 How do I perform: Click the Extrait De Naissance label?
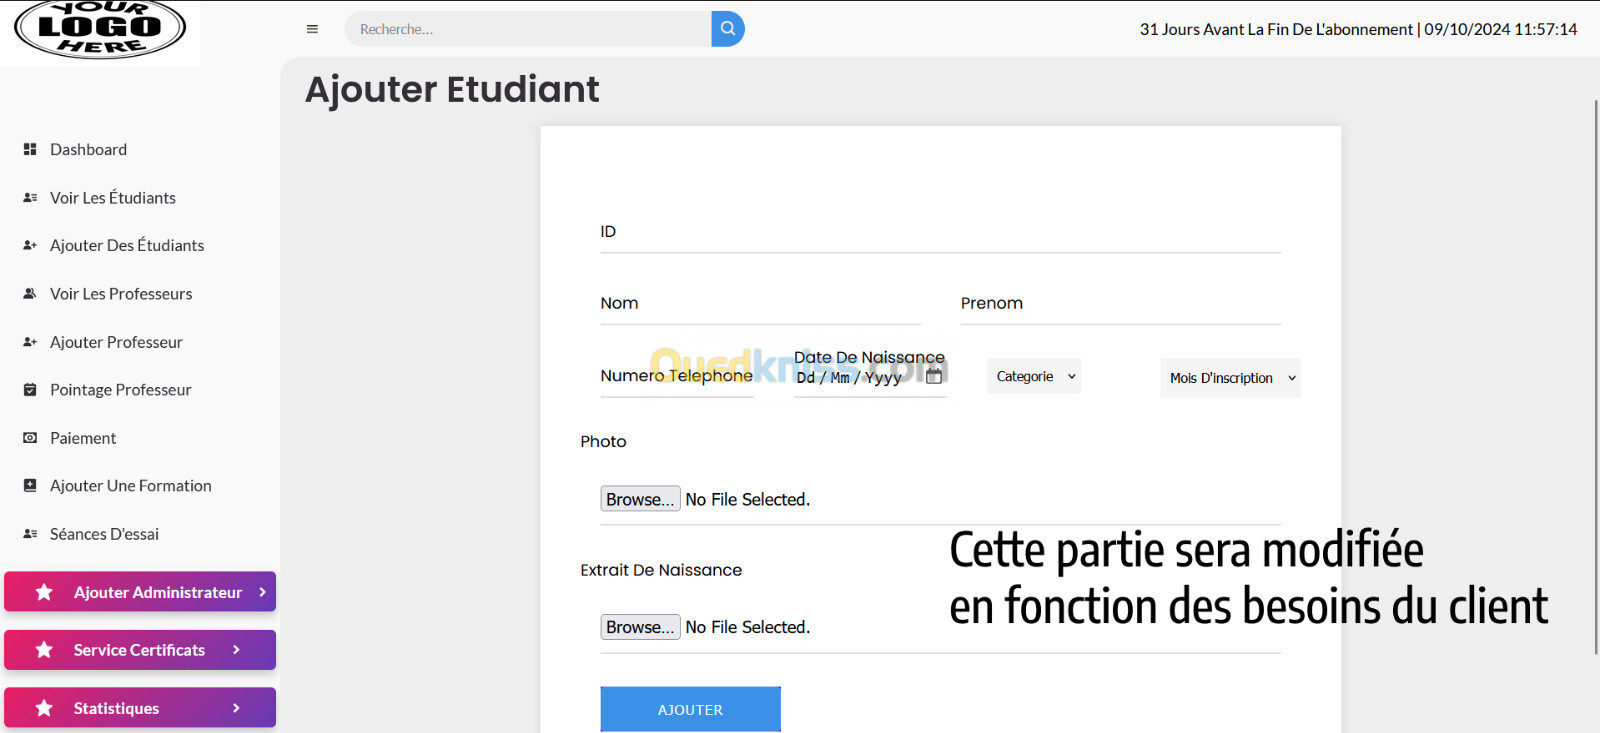661,570
